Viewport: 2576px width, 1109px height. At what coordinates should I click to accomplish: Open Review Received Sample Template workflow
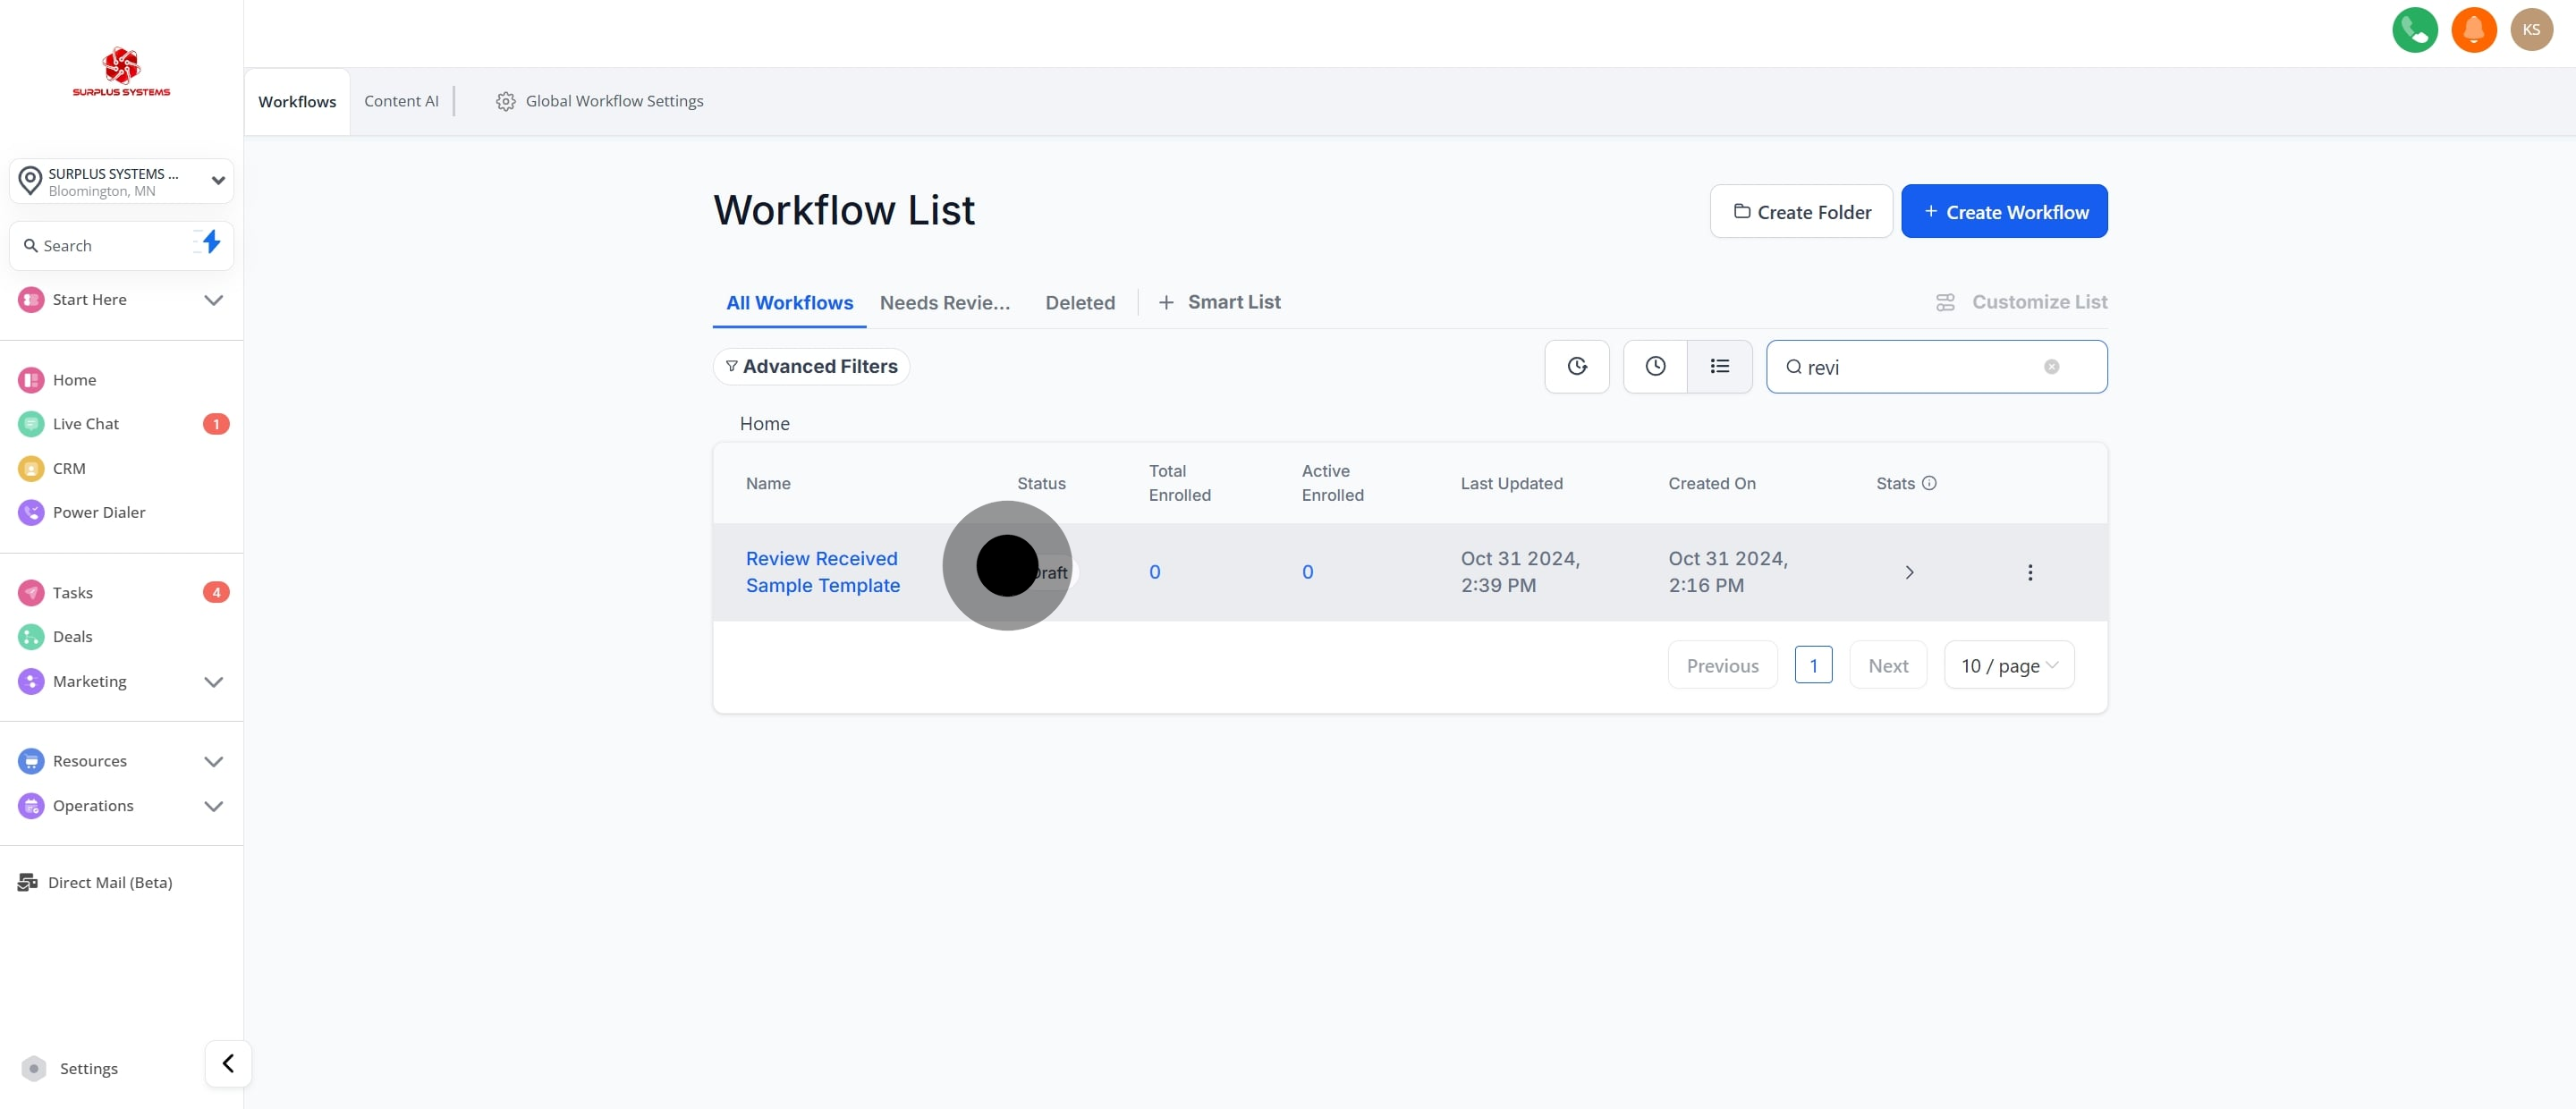pyautogui.click(x=822, y=571)
